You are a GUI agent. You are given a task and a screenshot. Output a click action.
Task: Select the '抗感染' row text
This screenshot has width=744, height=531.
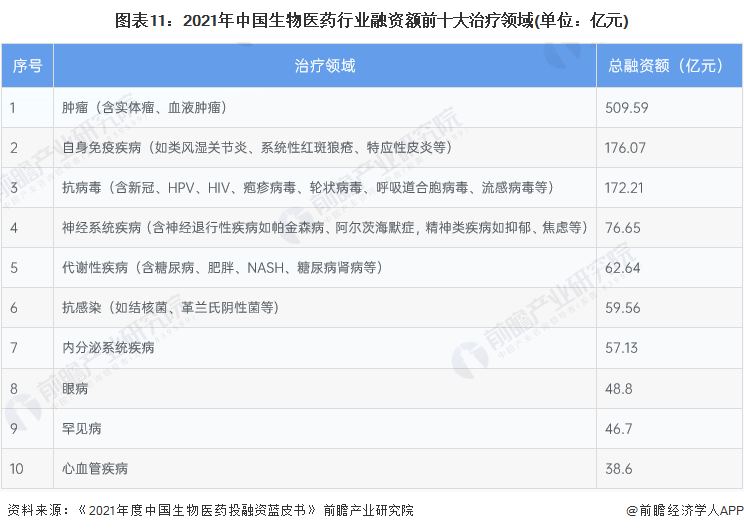click(x=169, y=307)
